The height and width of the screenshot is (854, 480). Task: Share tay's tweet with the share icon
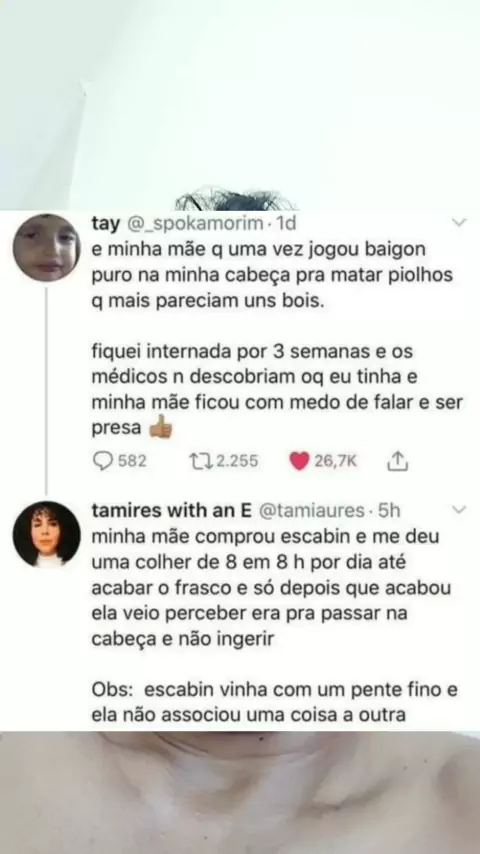pyautogui.click(x=397, y=461)
